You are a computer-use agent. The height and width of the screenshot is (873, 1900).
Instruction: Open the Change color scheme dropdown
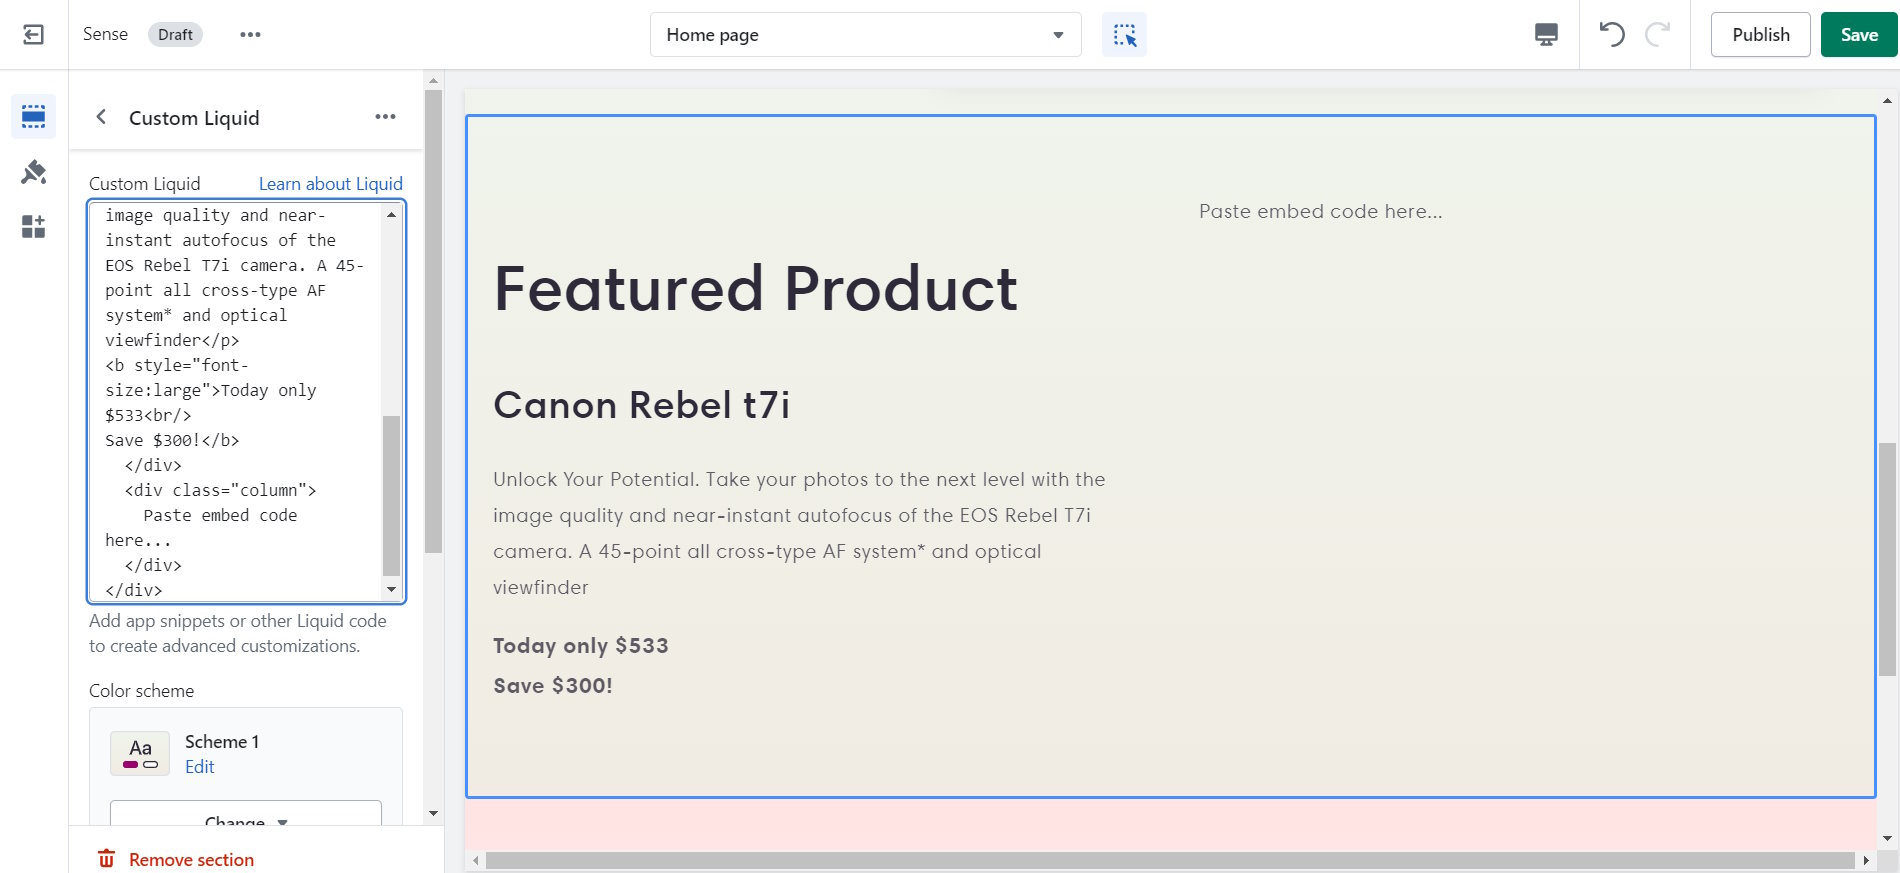pos(245,813)
